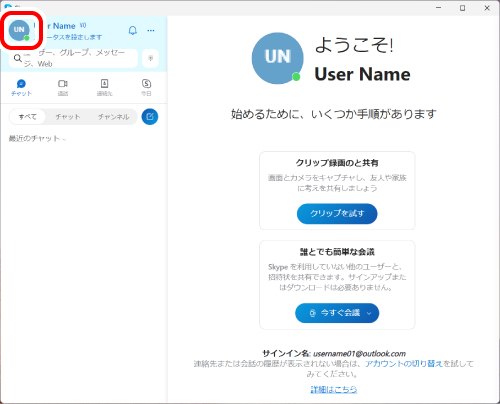Click the username01@outlook.com sign-in name
The image size is (500, 404).
[359, 354]
